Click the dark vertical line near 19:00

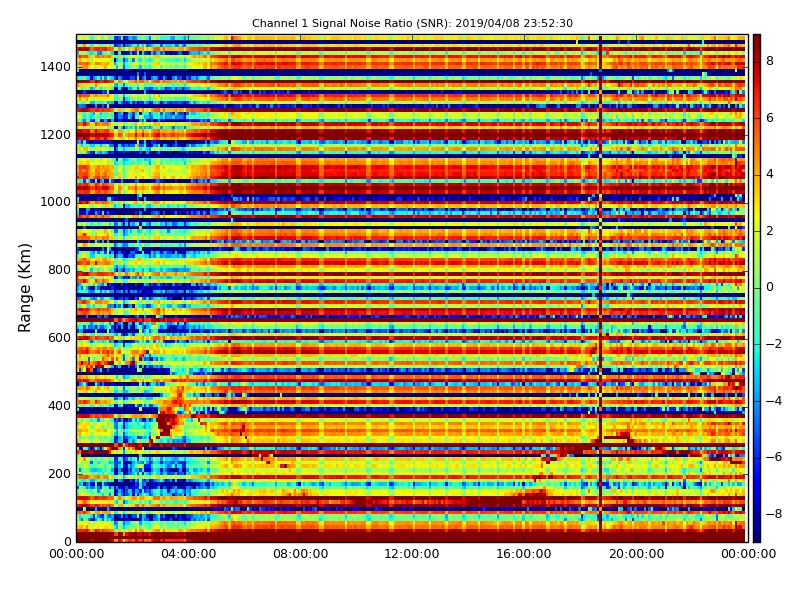pyautogui.click(x=601, y=288)
